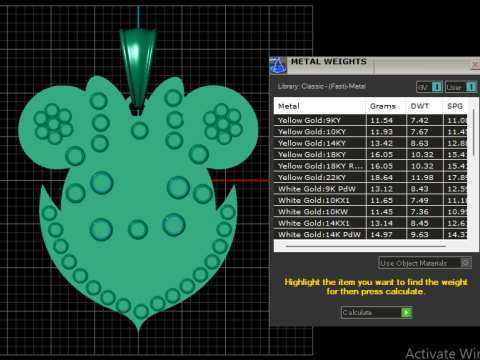Select the White Gold:9K PdW row
This screenshot has height=360, width=480.
point(370,189)
